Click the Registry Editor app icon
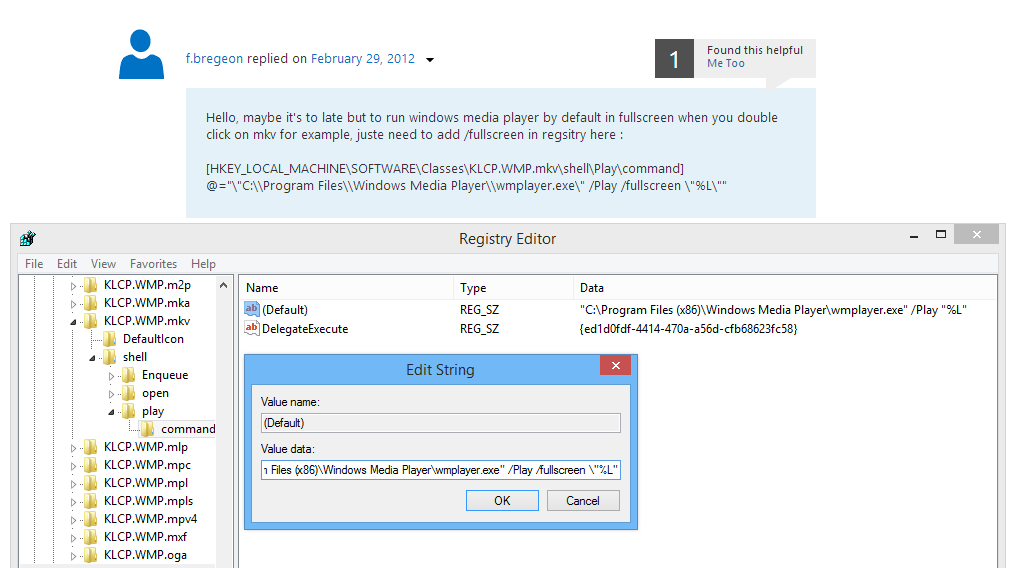Screen dimensions: 1015x568 [28, 238]
